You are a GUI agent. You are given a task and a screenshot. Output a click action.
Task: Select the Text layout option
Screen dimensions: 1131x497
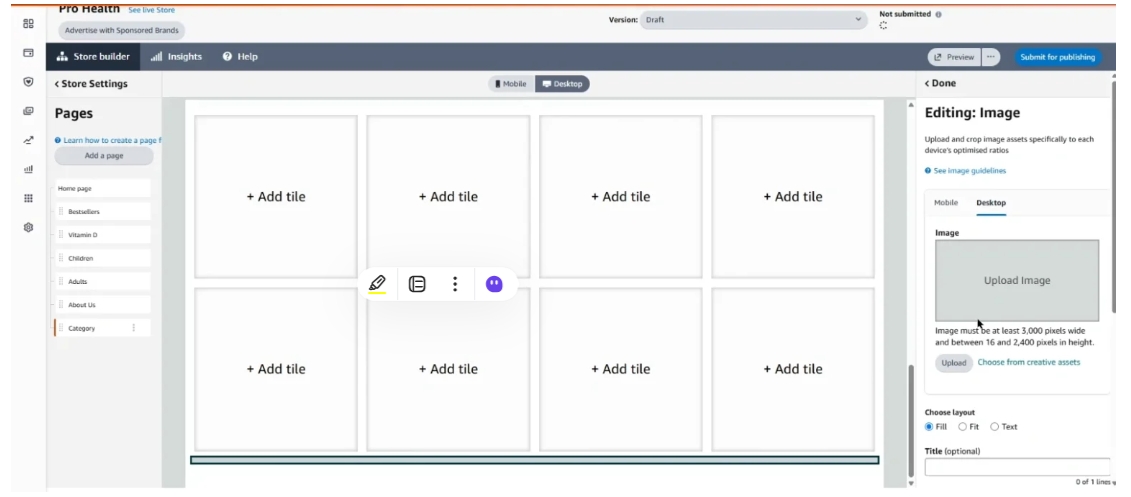(x=1003, y=427)
